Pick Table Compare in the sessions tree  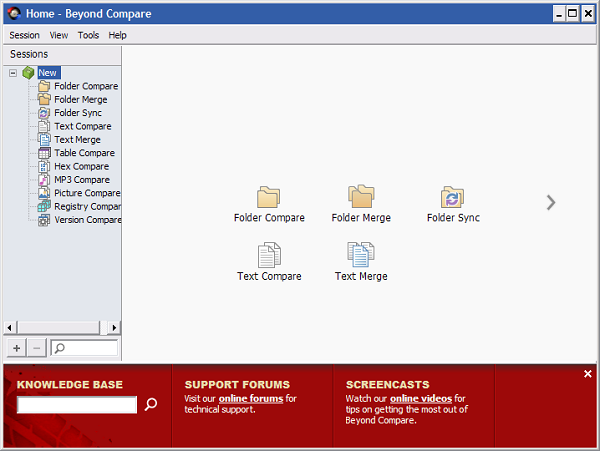(84, 153)
